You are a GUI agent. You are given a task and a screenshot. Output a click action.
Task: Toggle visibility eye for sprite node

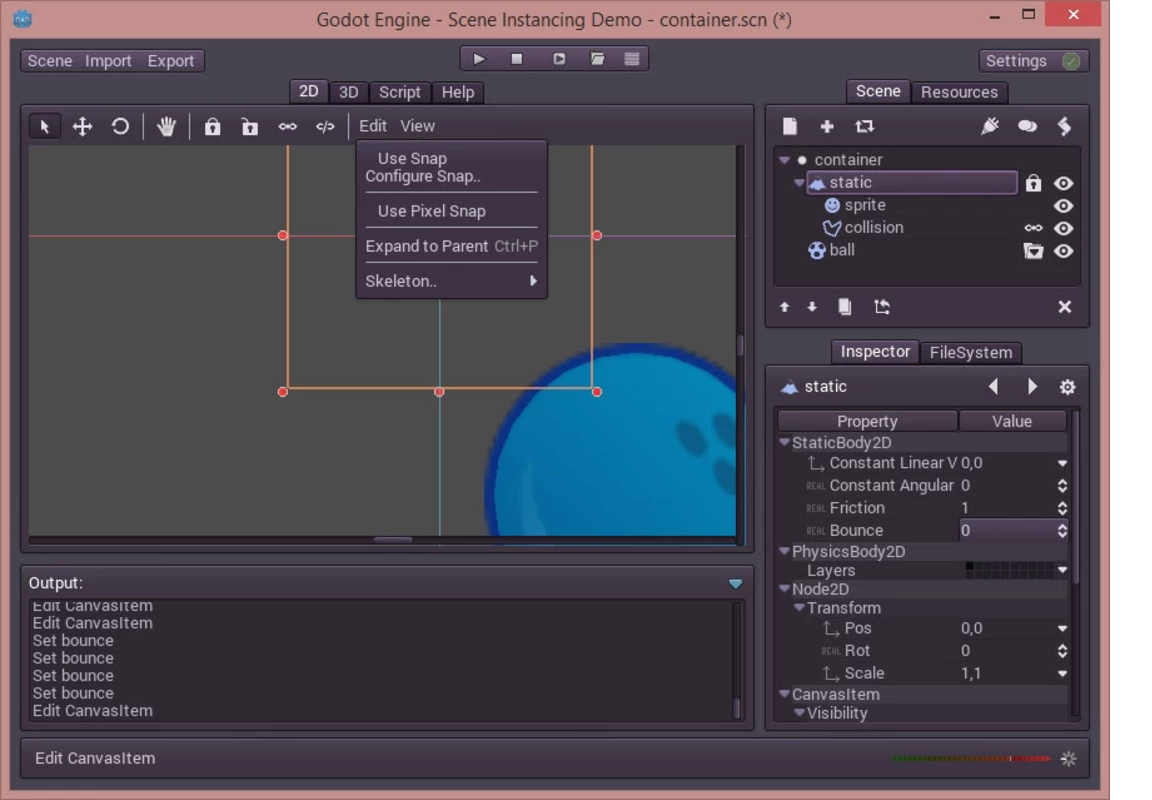(x=1063, y=206)
